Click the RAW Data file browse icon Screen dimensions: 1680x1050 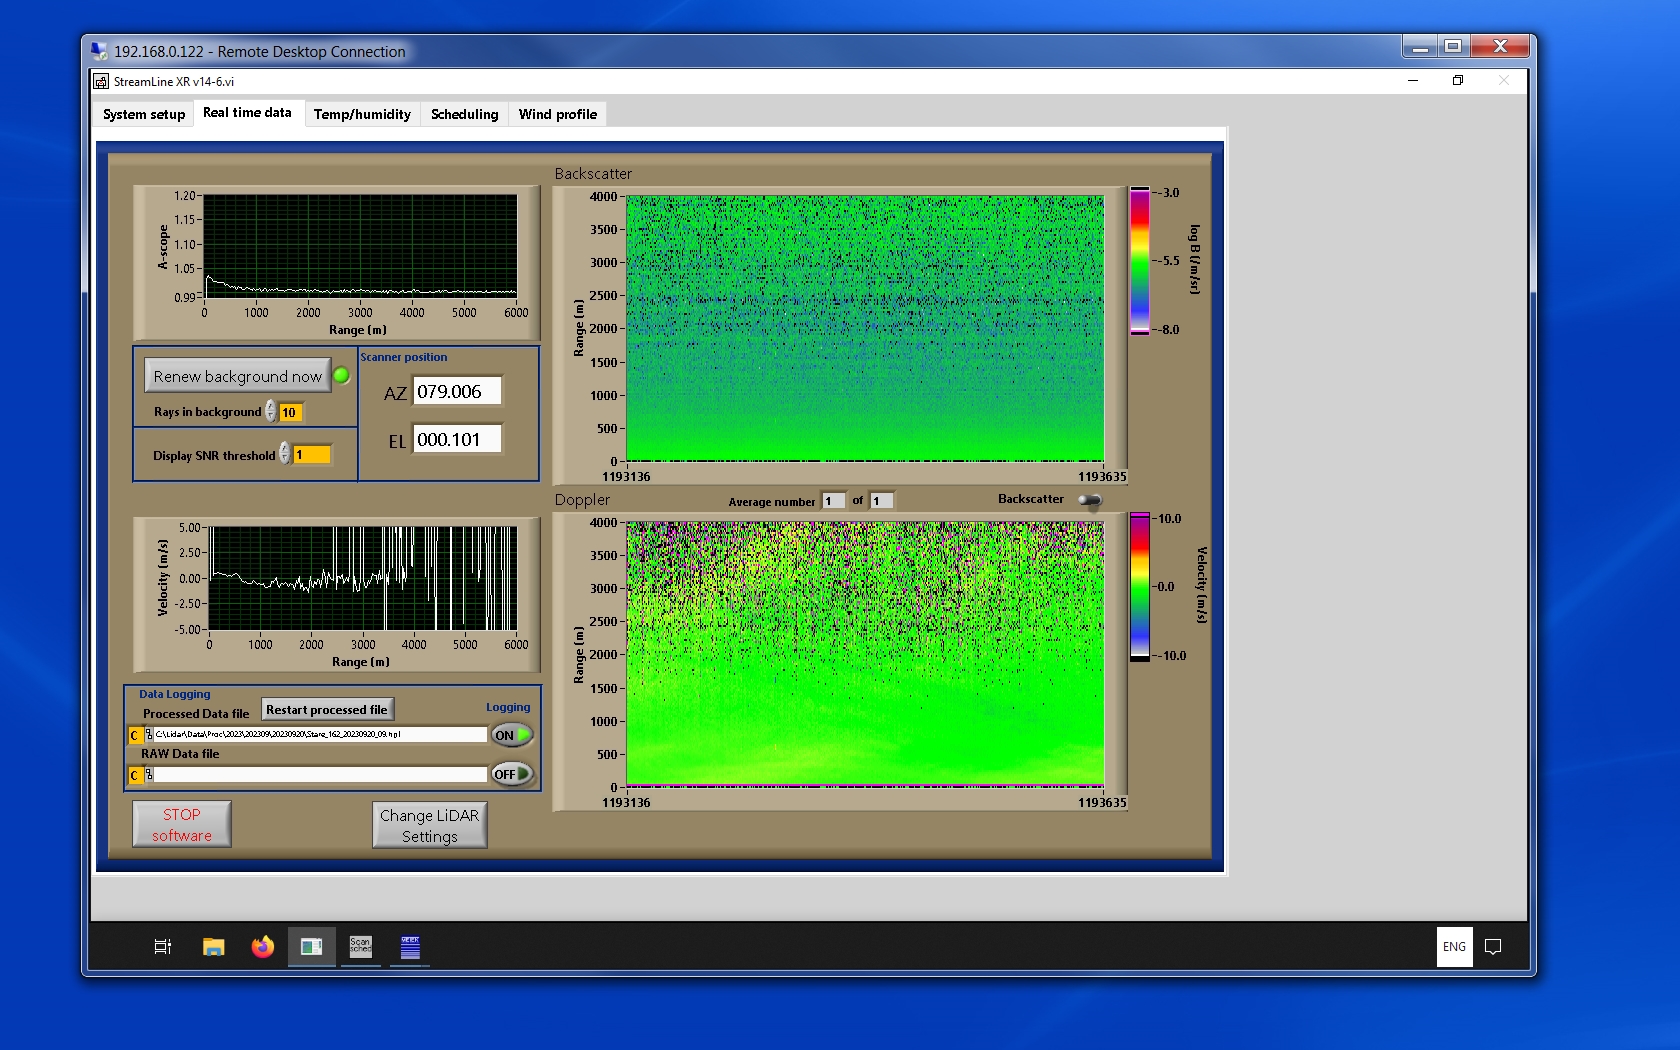(149, 775)
